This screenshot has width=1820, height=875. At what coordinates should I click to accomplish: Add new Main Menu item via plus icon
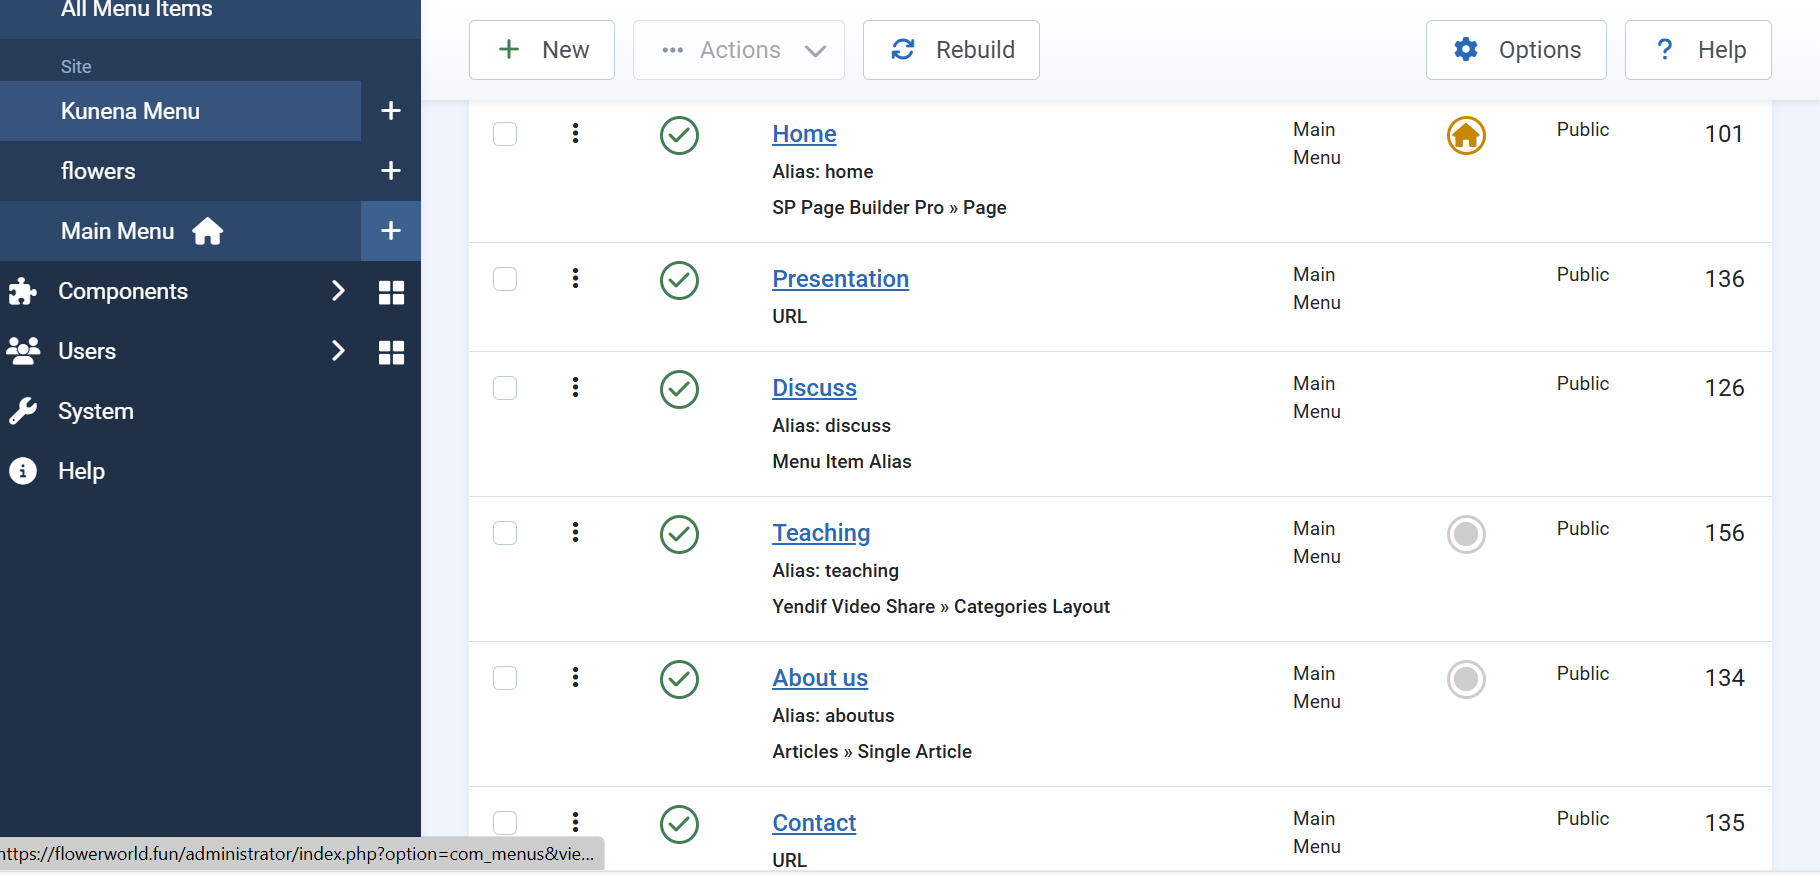coord(391,231)
